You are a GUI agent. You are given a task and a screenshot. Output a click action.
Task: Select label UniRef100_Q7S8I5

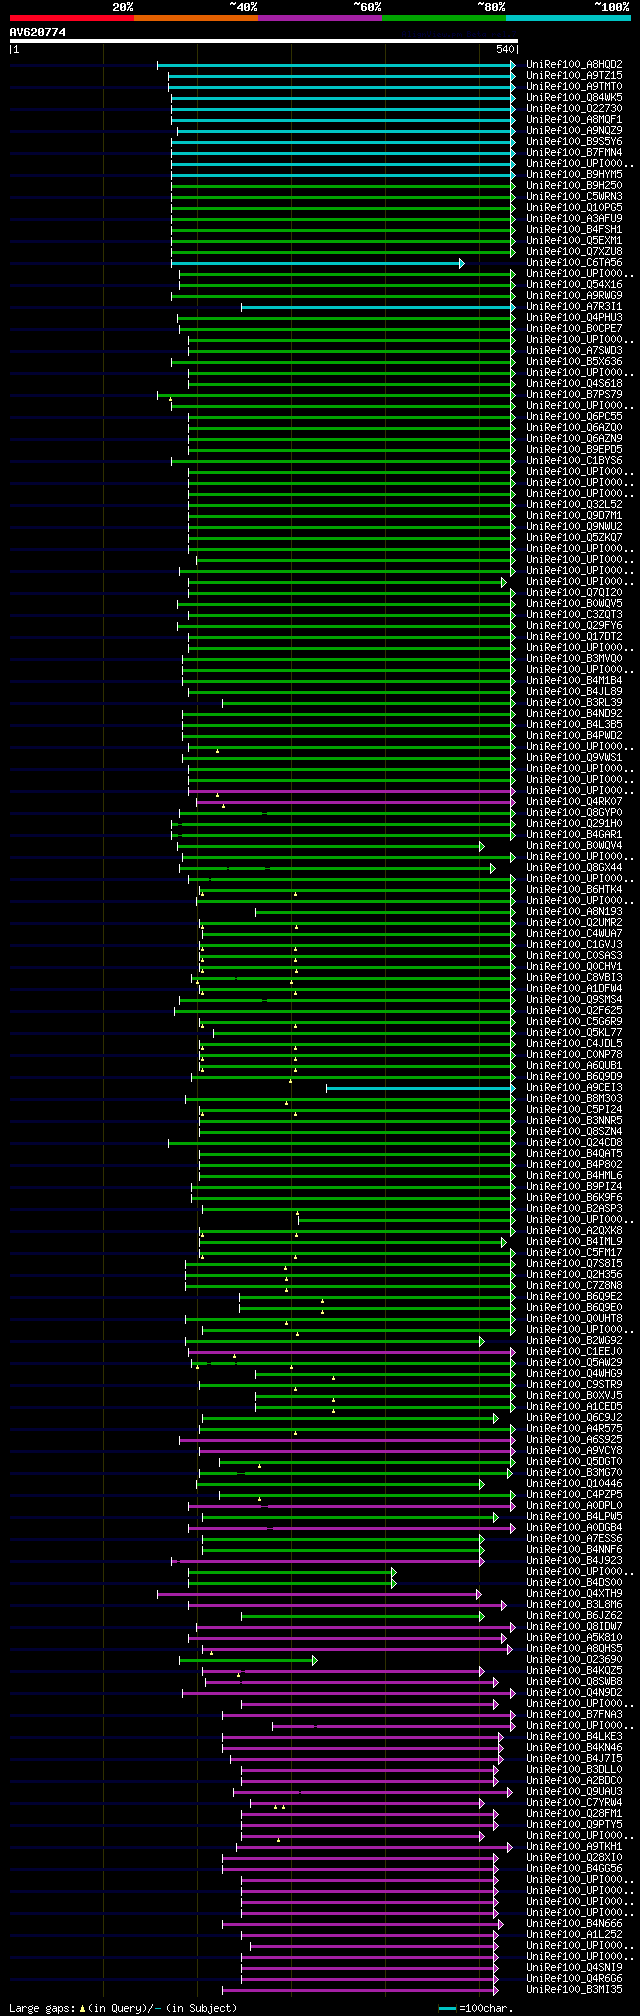[x=574, y=1264]
